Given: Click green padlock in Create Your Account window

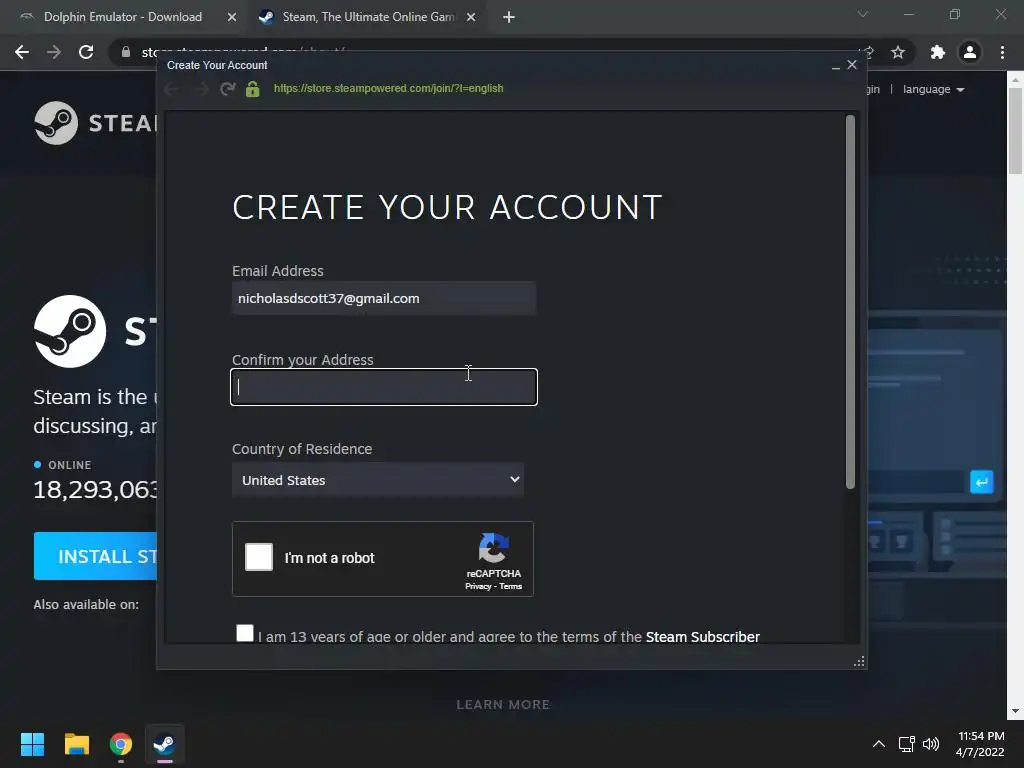Looking at the screenshot, I should point(253,89).
